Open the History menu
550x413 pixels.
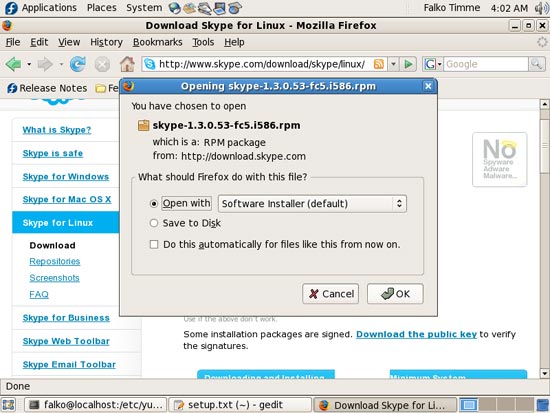(106, 42)
